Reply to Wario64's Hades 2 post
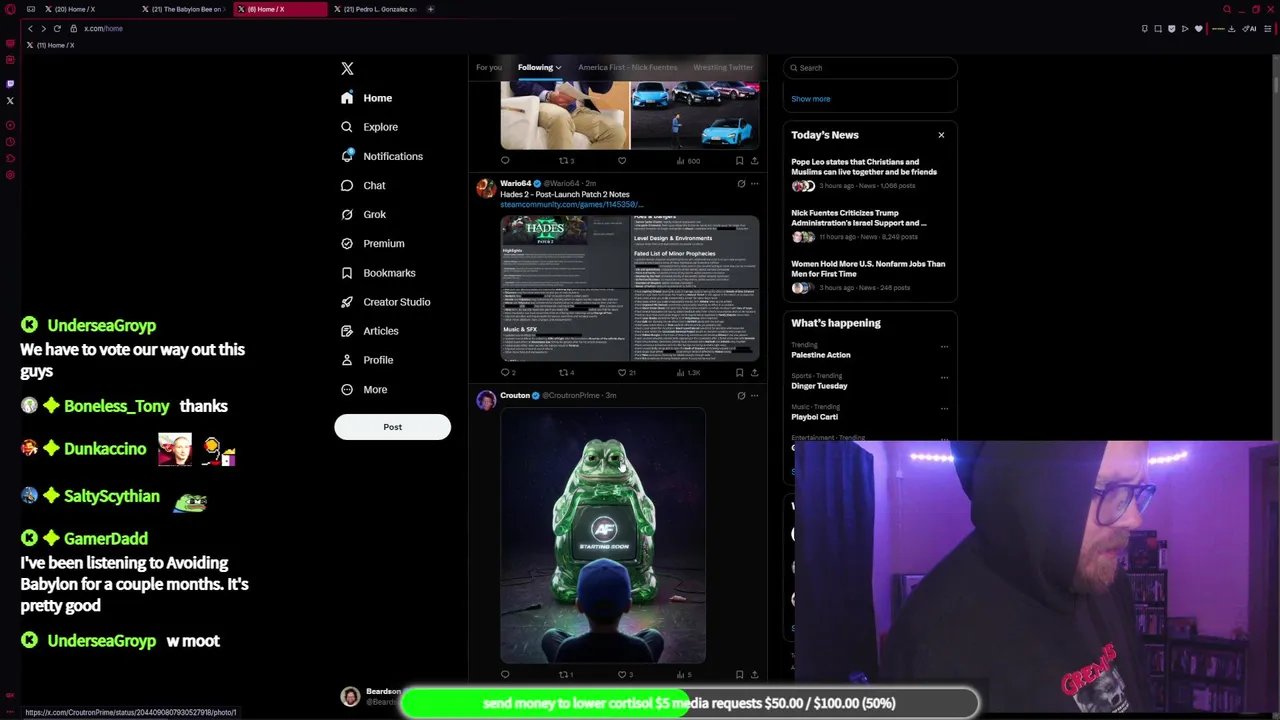The width and height of the screenshot is (1280, 720). (506, 372)
